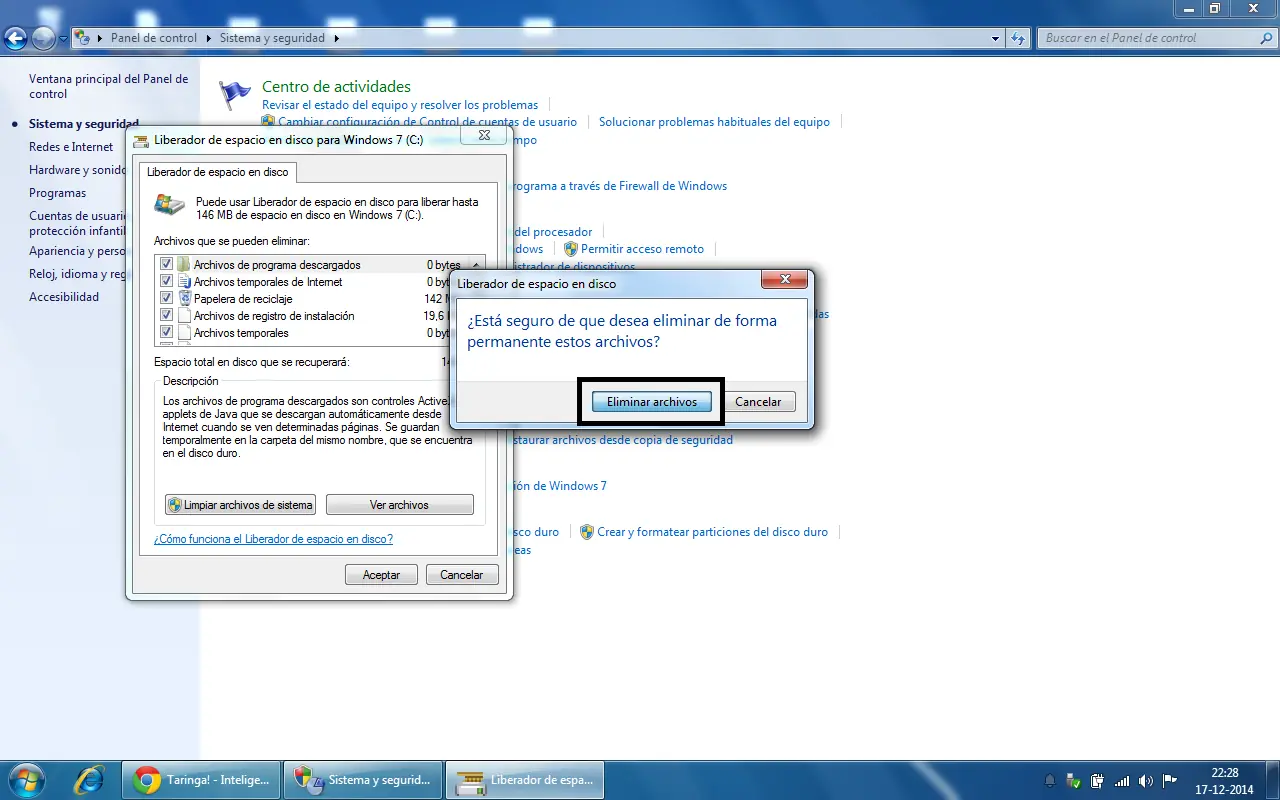
Task: Open the volume speaker tray icon
Action: pos(1145,781)
